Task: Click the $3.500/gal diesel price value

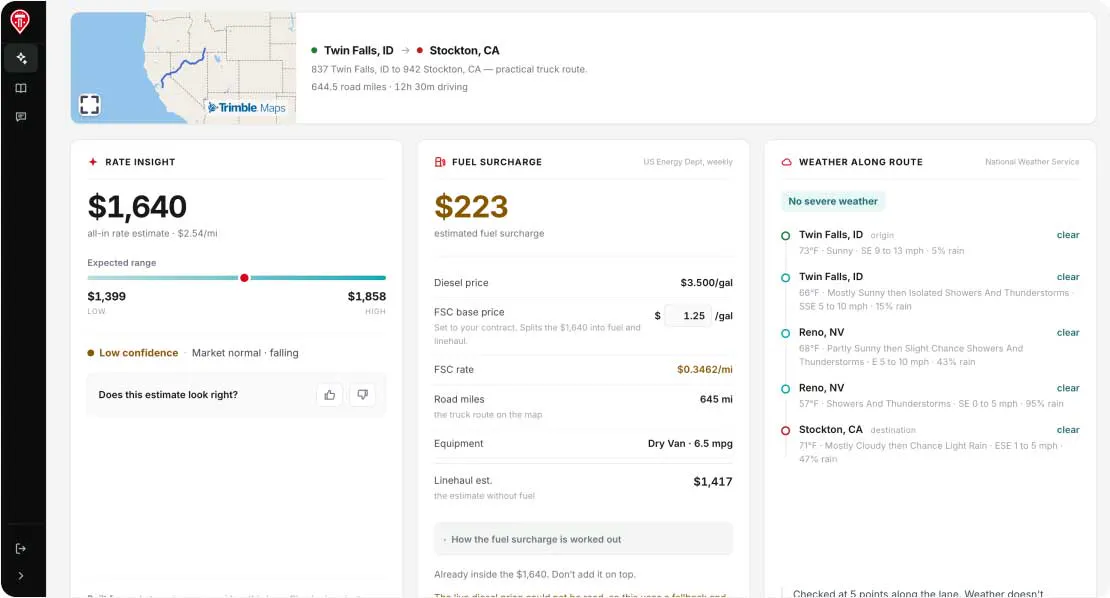Action: [706, 282]
